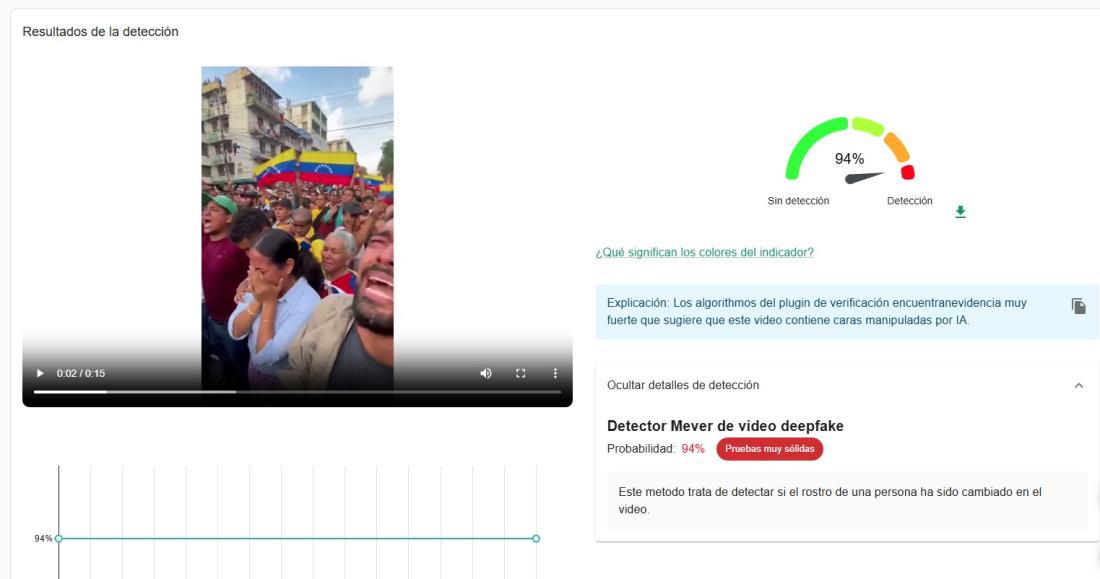Click the red segment of the gauge
Viewport: 1100px width, 579px height.
tap(908, 172)
